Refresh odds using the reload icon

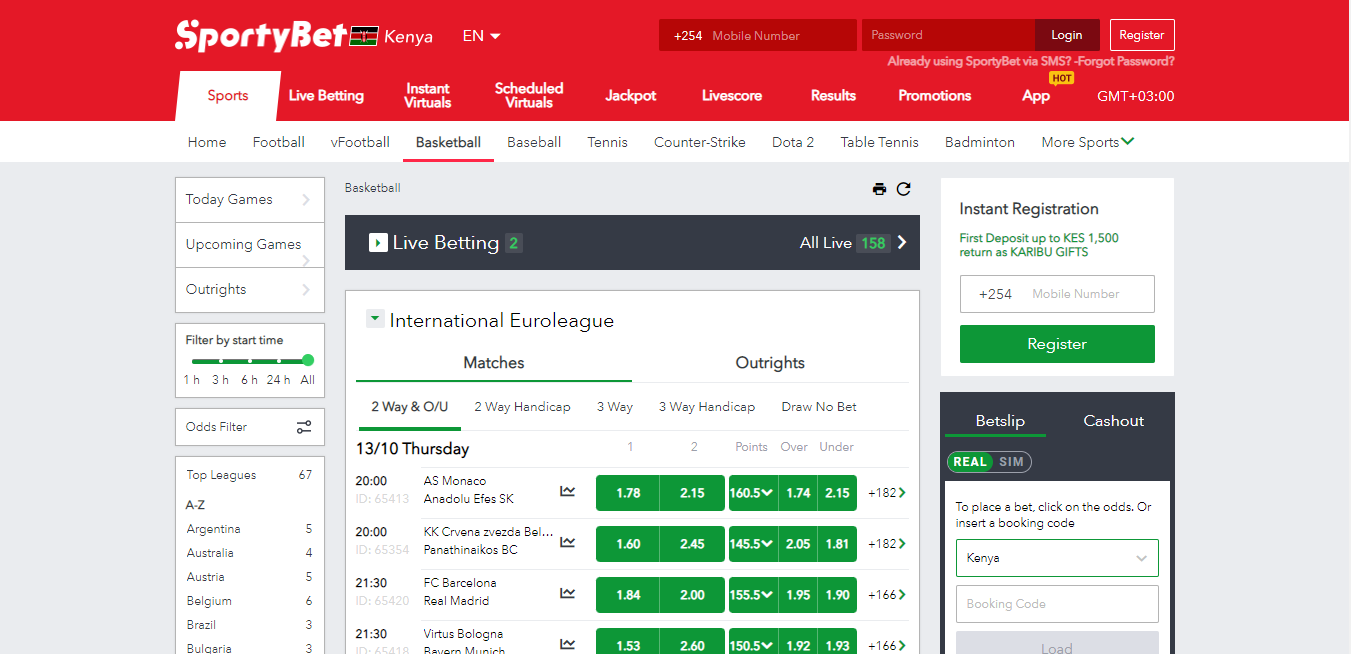903,189
